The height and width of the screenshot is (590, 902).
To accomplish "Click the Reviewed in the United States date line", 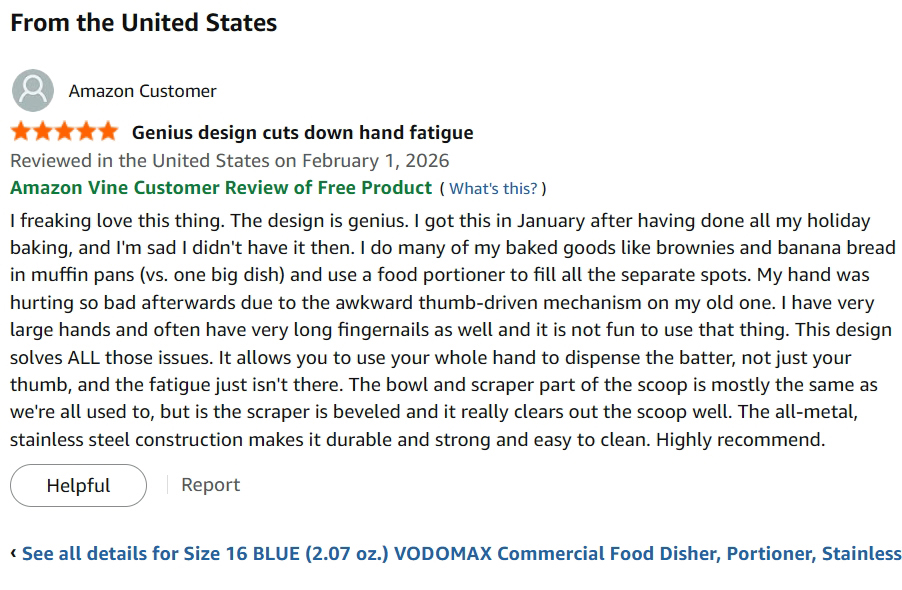I will pos(230,160).
